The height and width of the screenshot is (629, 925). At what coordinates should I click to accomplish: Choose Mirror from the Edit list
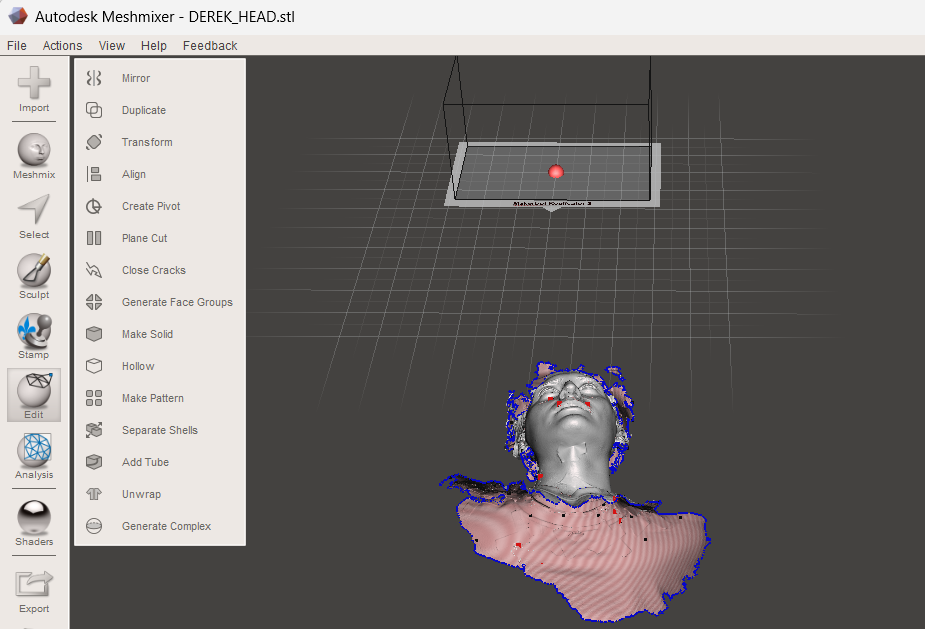click(136, 78)
